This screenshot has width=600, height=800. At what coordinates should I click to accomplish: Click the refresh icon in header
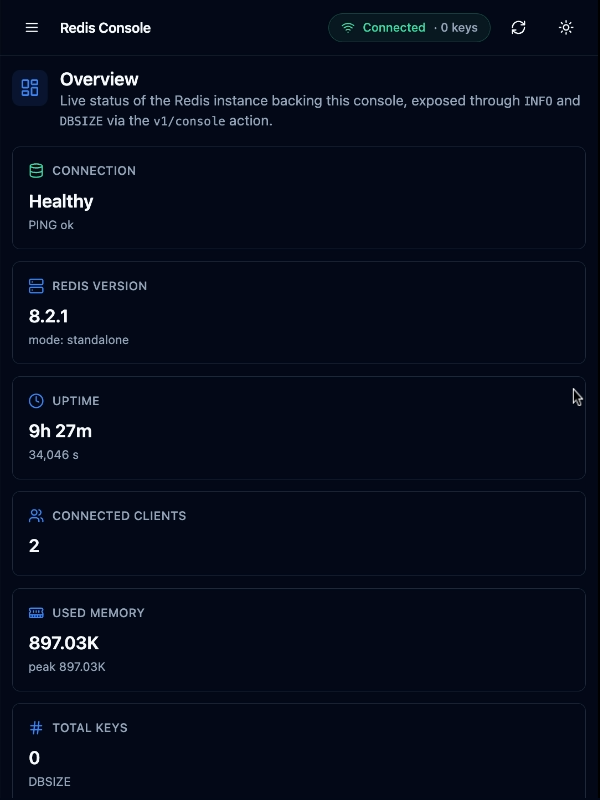(x=518, y=28)
